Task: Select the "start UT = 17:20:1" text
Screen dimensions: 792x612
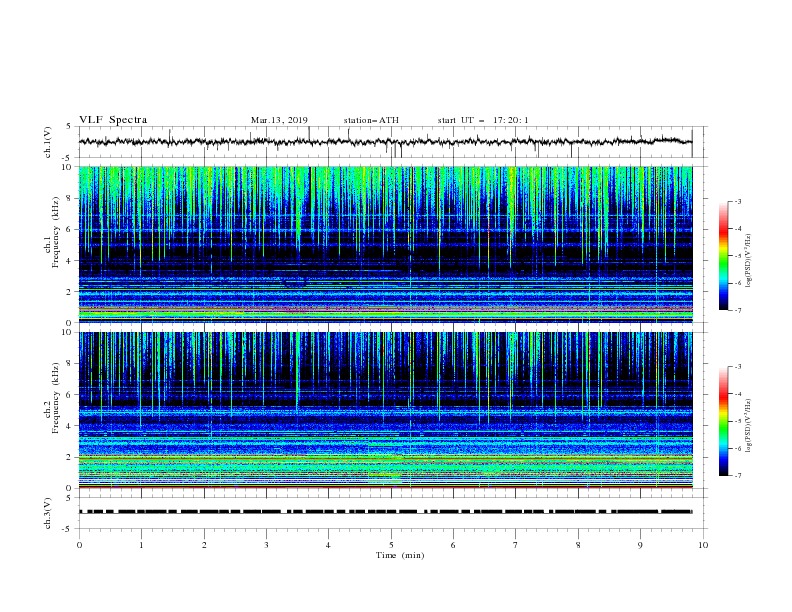Action: pyautogui.click(x=483, y=120)
